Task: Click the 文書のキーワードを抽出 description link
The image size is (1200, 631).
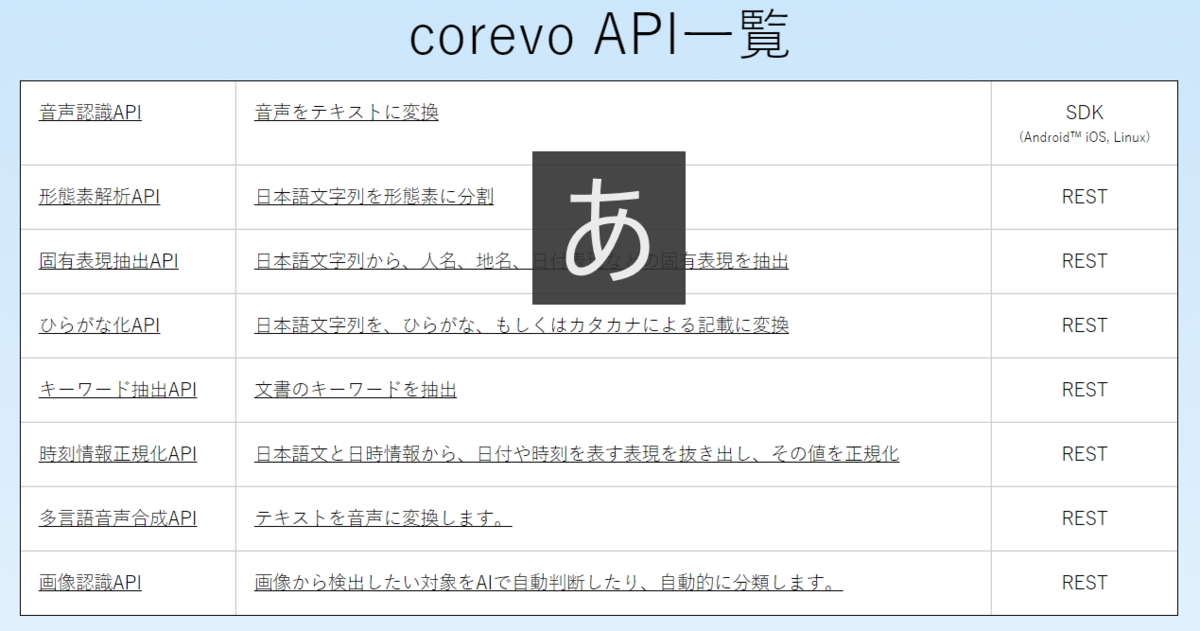Action: (x=355, y=390)
